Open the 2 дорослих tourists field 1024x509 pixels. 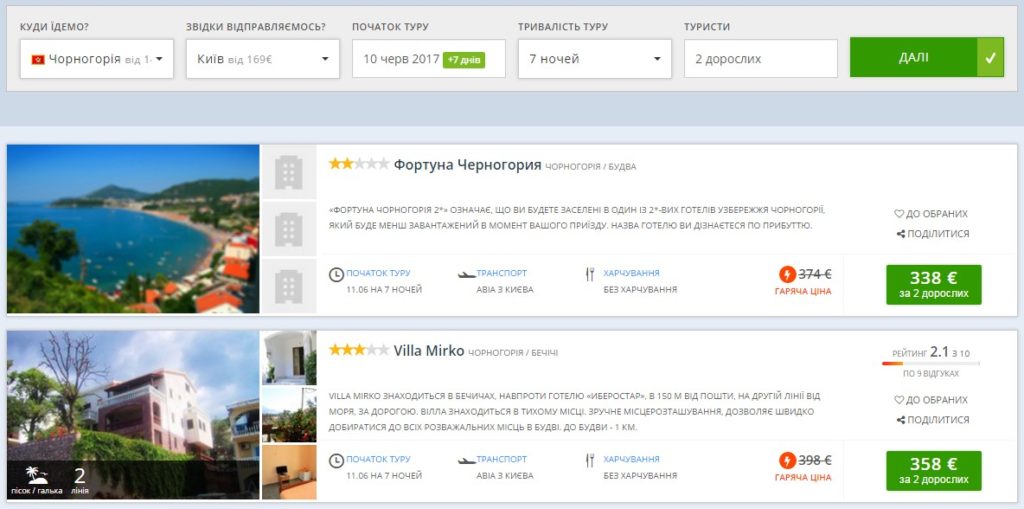(761, 59)
